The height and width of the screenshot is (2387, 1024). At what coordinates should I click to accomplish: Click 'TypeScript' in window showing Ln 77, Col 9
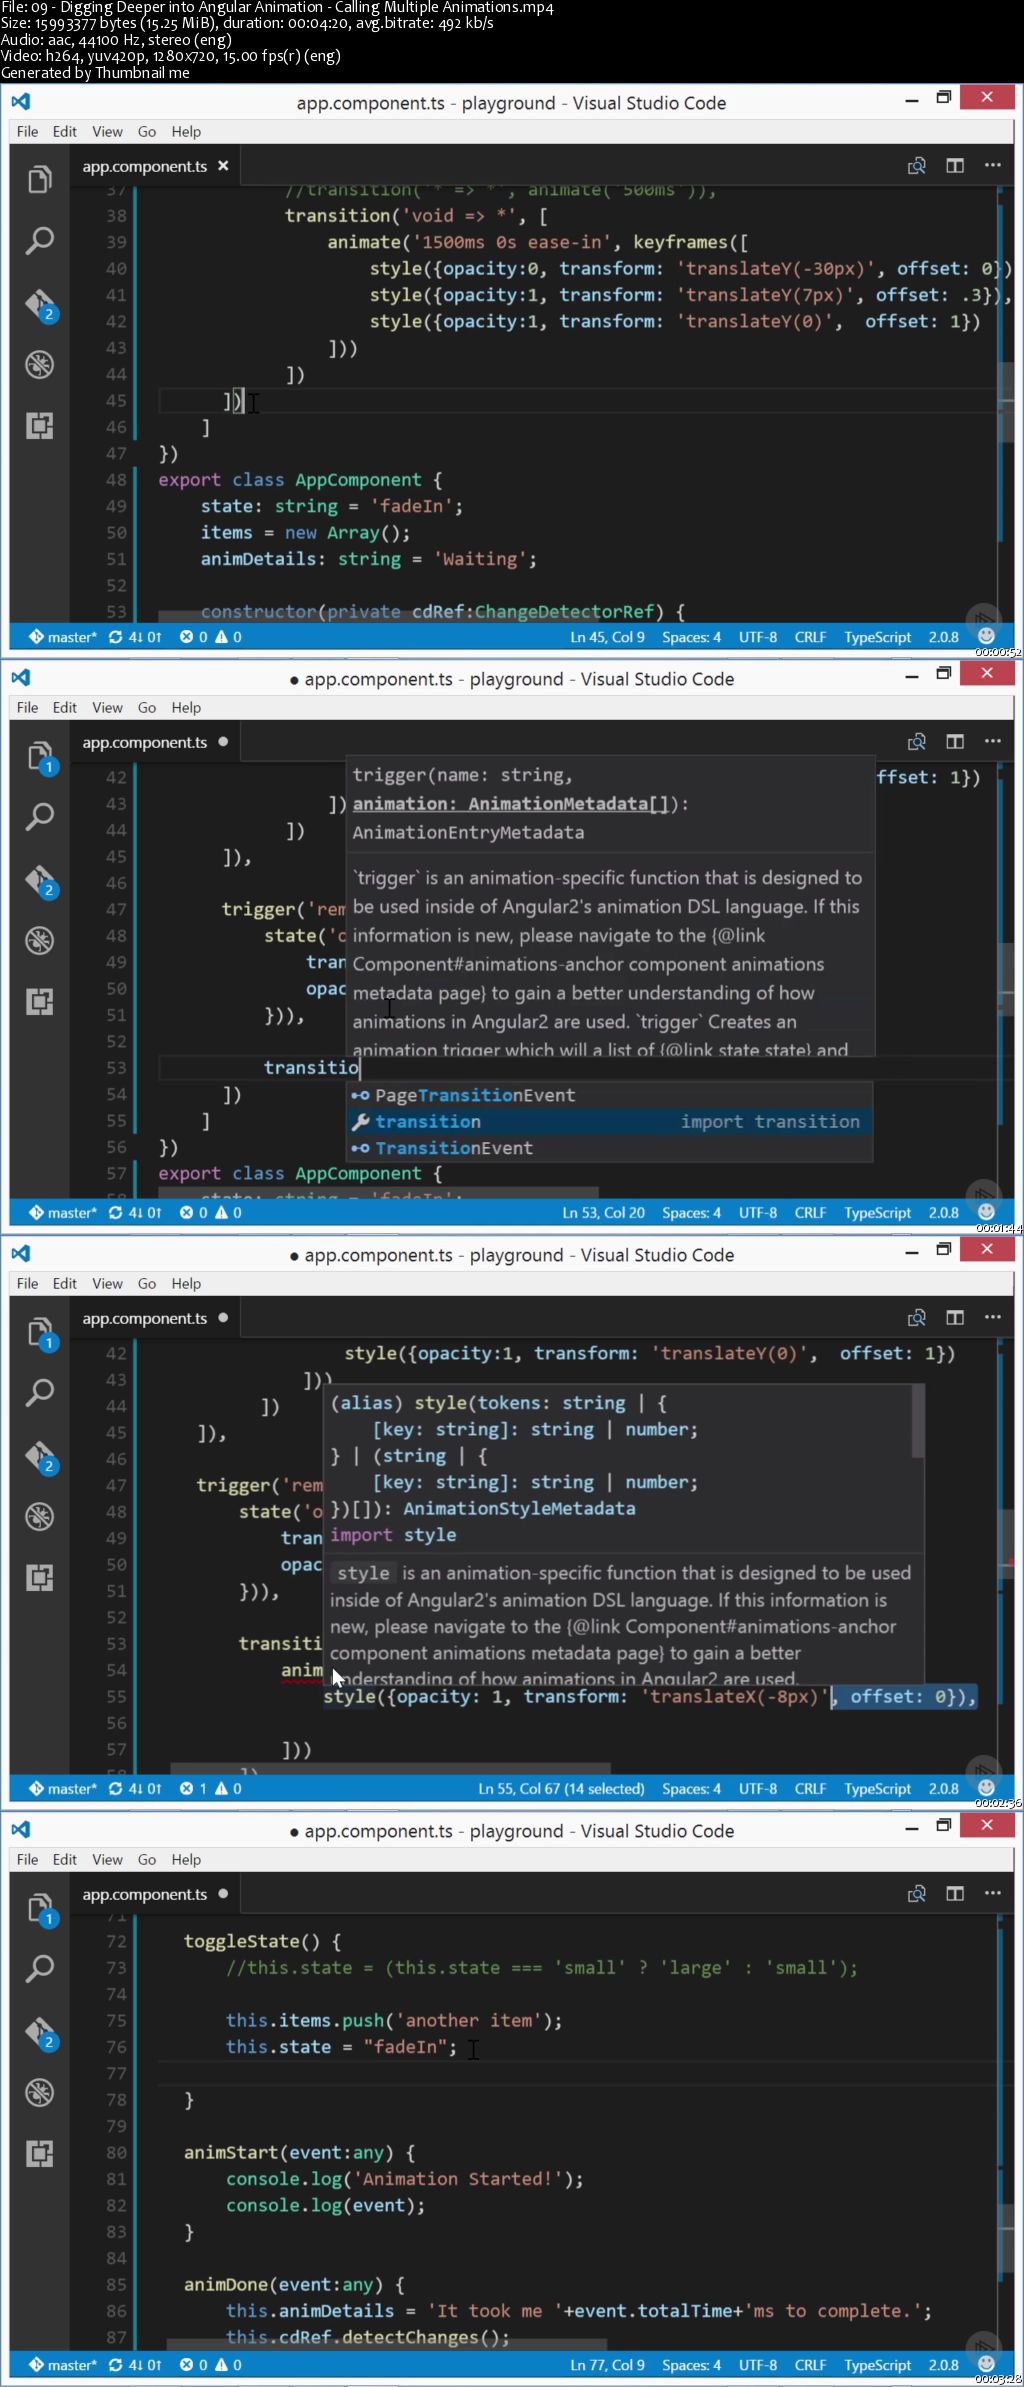pyautogui.click(x=877, y=2365)
